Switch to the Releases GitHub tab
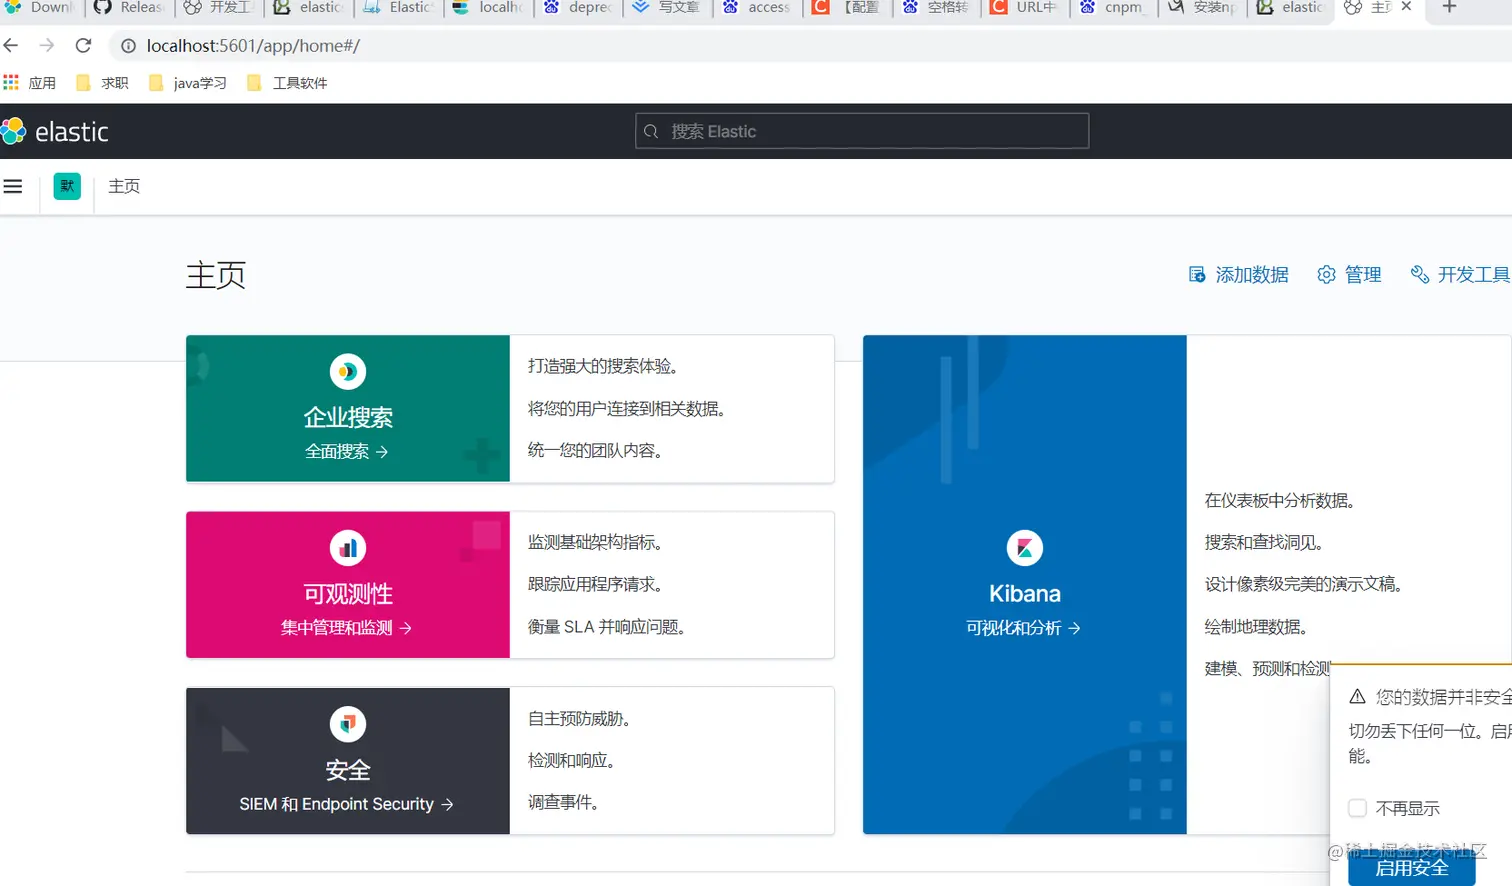This screenshot has width=1512, height=886. pyautogui.click(x=129, y=8)
